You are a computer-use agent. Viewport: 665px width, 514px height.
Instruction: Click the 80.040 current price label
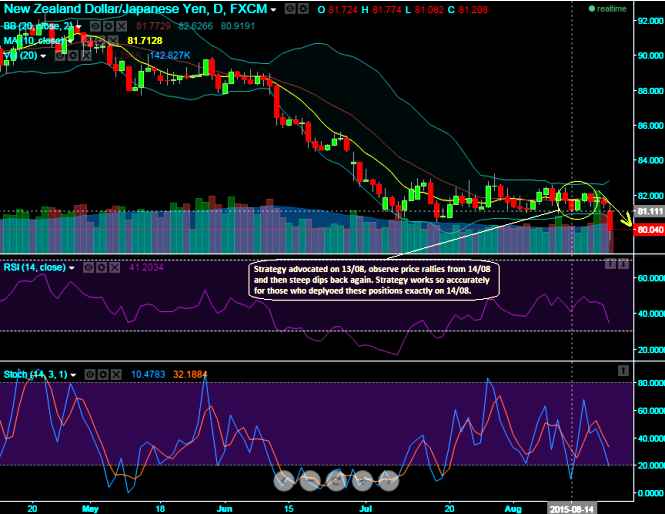pyautogui.click(x=649, y=230)
